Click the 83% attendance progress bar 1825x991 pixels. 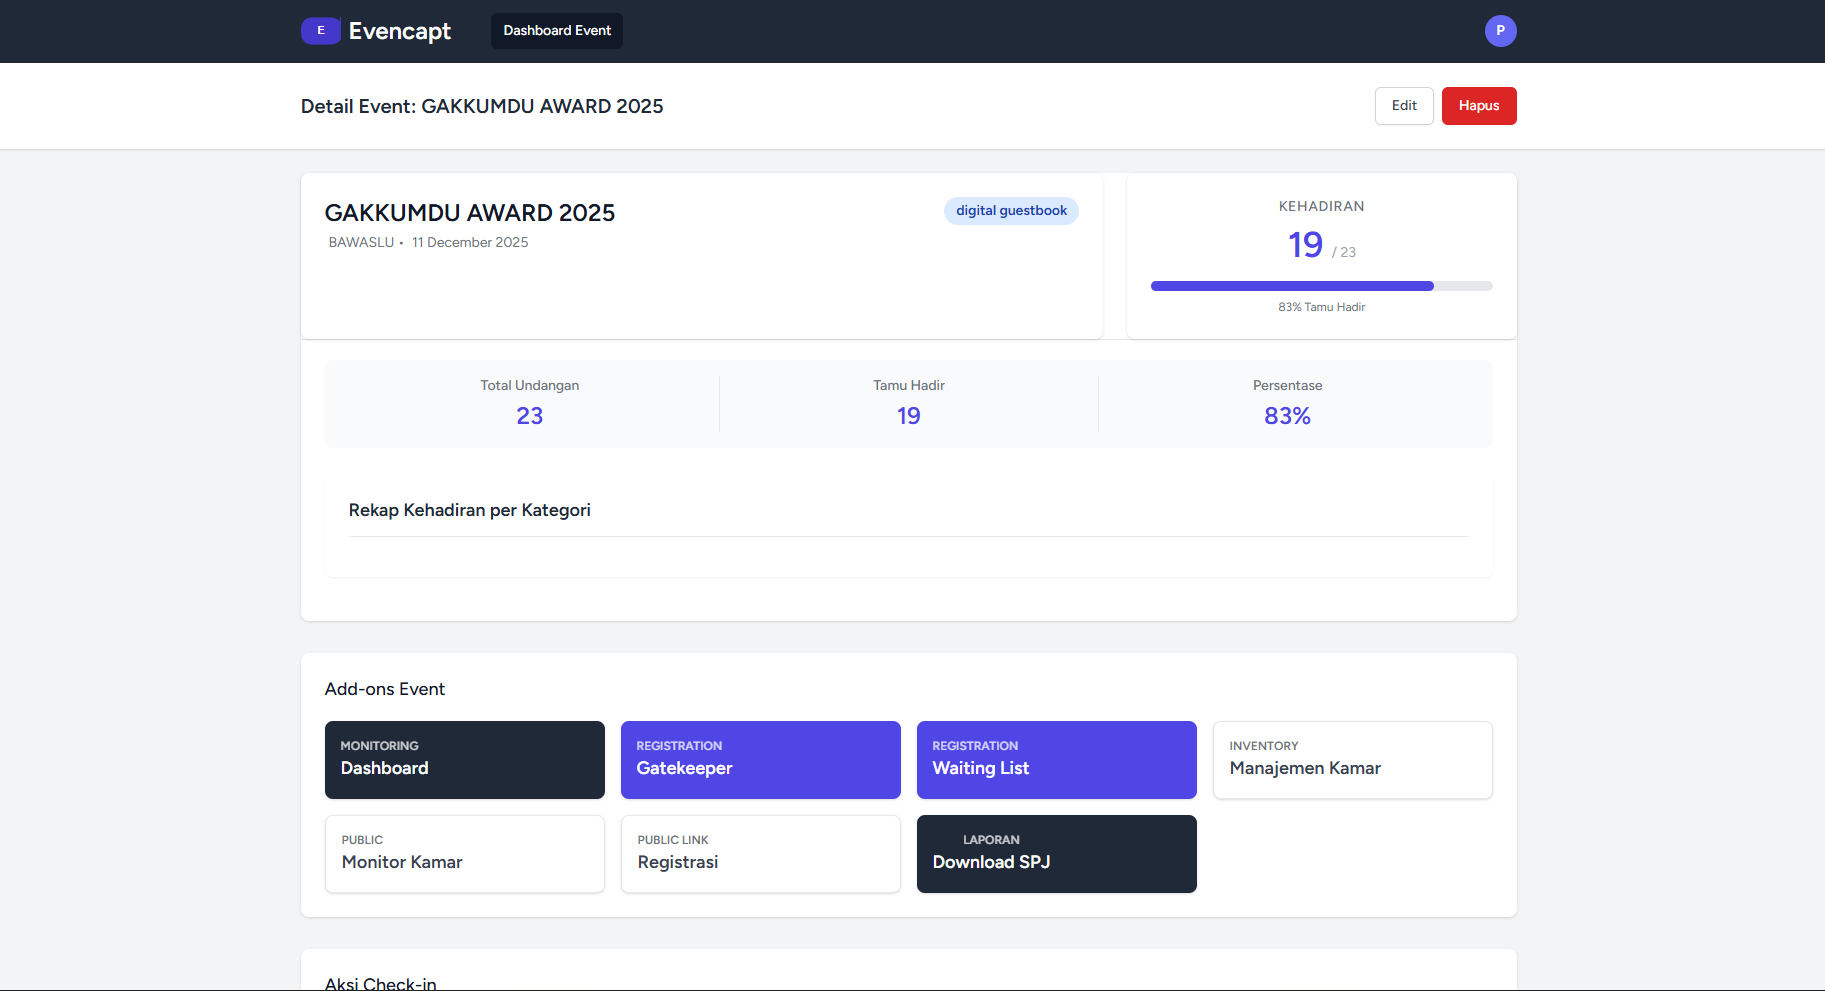(1321, 285)
